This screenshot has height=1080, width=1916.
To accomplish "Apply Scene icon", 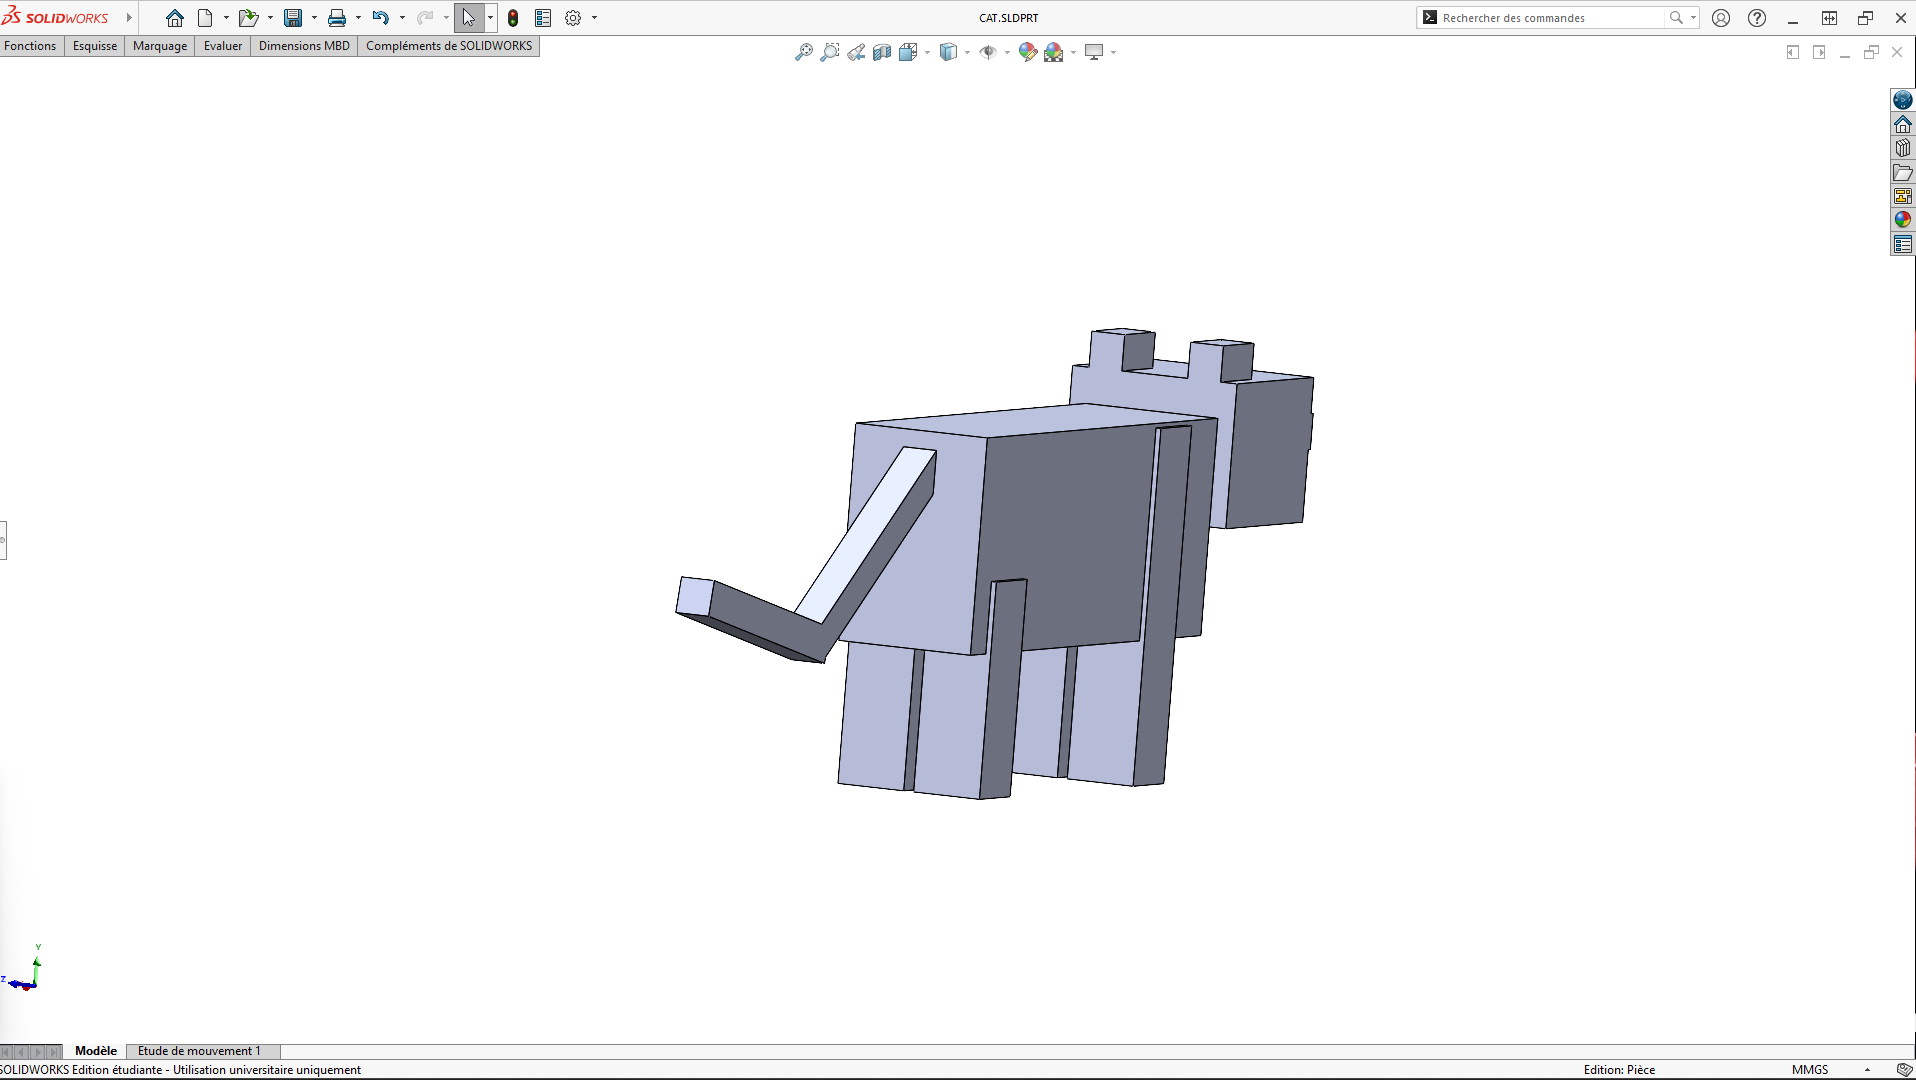I will pos(1054,52).
